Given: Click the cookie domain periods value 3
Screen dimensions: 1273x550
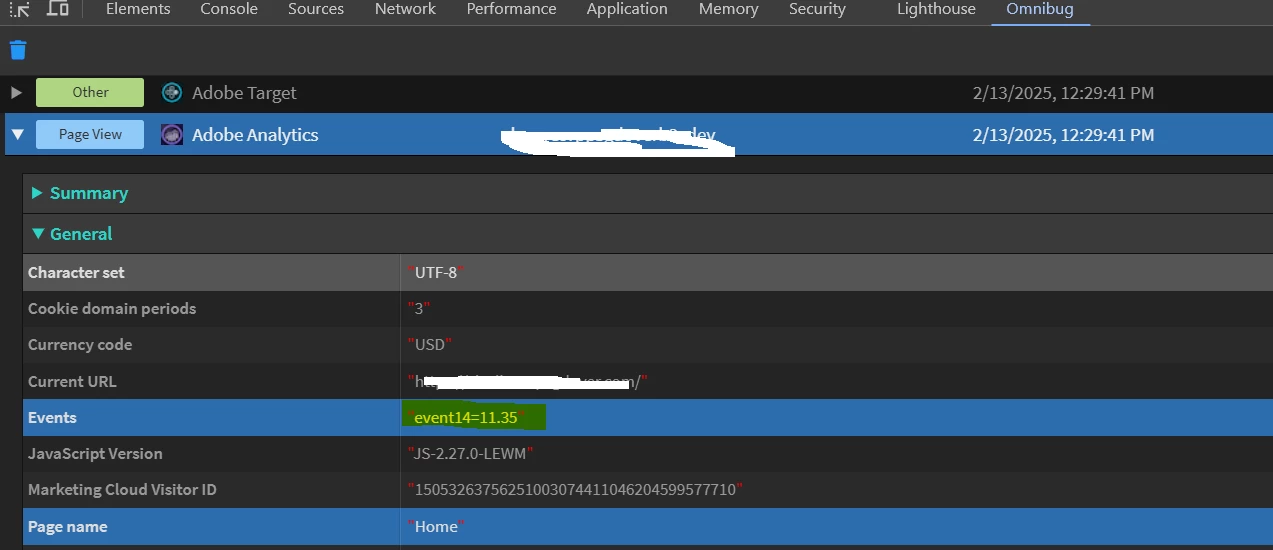Looking at the screenshot, I should click(420, 309).
